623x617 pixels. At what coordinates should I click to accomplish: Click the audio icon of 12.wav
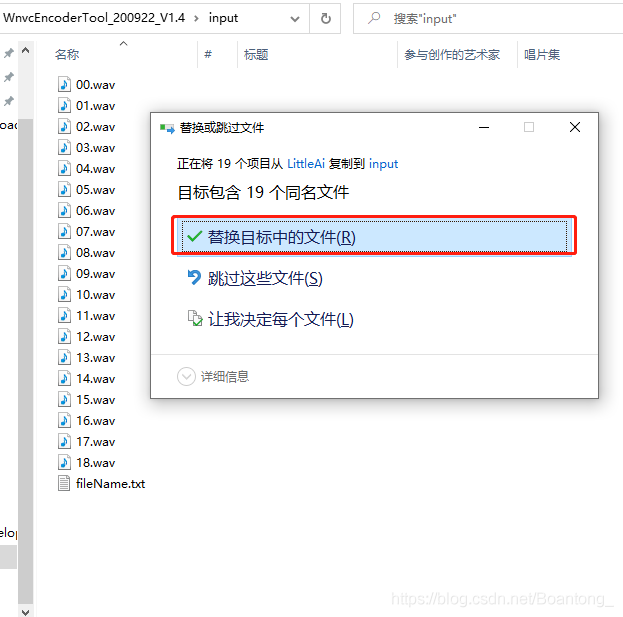64,337
